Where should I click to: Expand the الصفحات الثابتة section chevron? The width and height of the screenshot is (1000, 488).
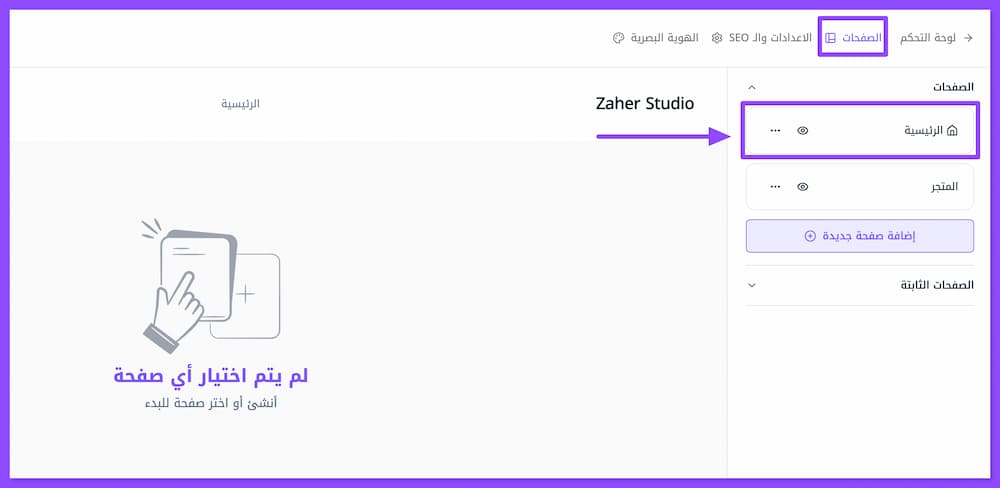[x=752, y=285]
